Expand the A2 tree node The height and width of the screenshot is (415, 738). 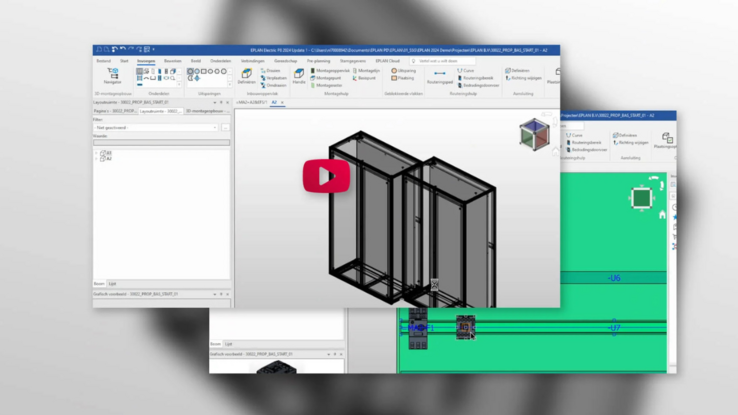(96, 159)
